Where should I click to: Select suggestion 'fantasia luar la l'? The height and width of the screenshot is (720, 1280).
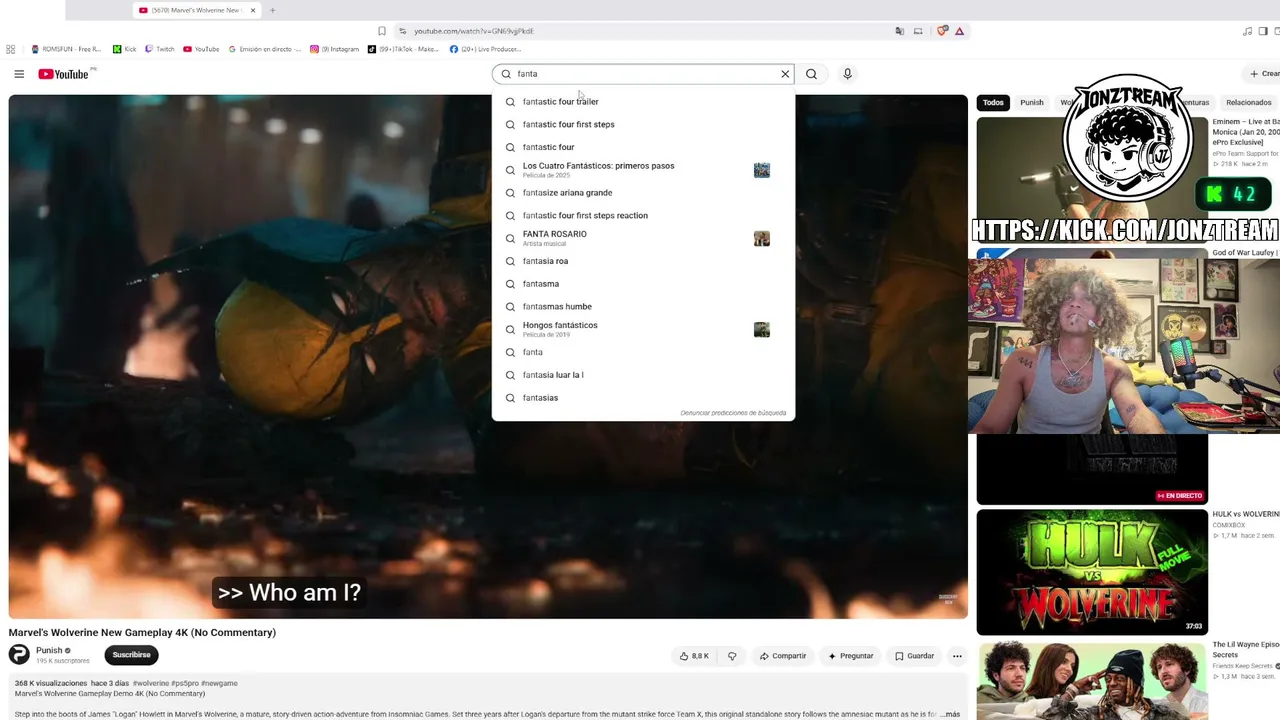[643, 375]
